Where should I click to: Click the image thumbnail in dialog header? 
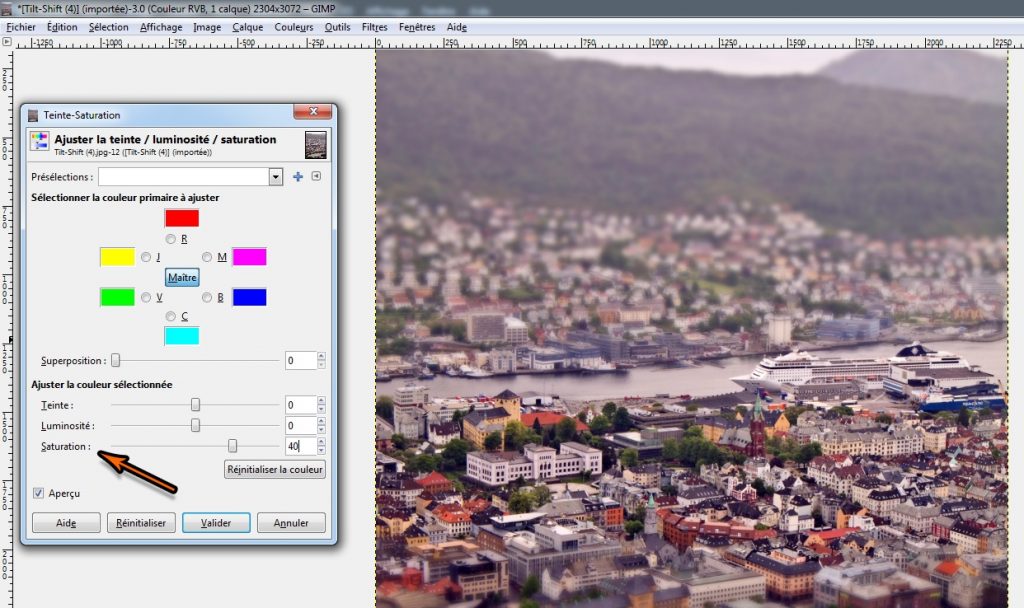click(315, 145)
